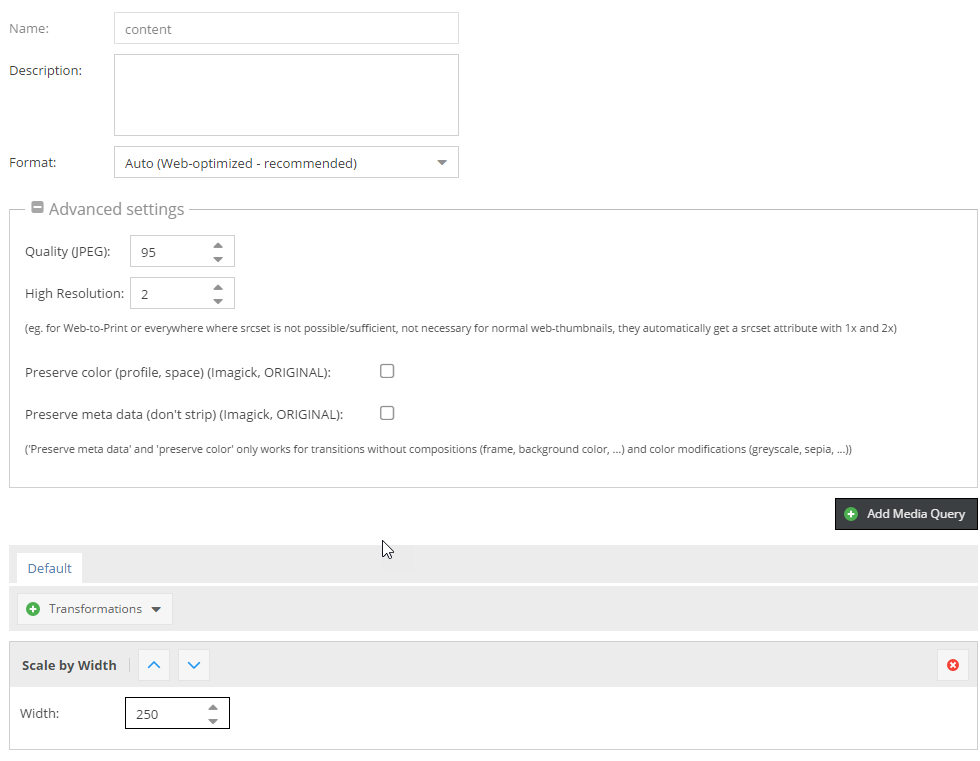Click the Add Media Query button
This screenshot has height=761, width=980.
tap(906, 514)
